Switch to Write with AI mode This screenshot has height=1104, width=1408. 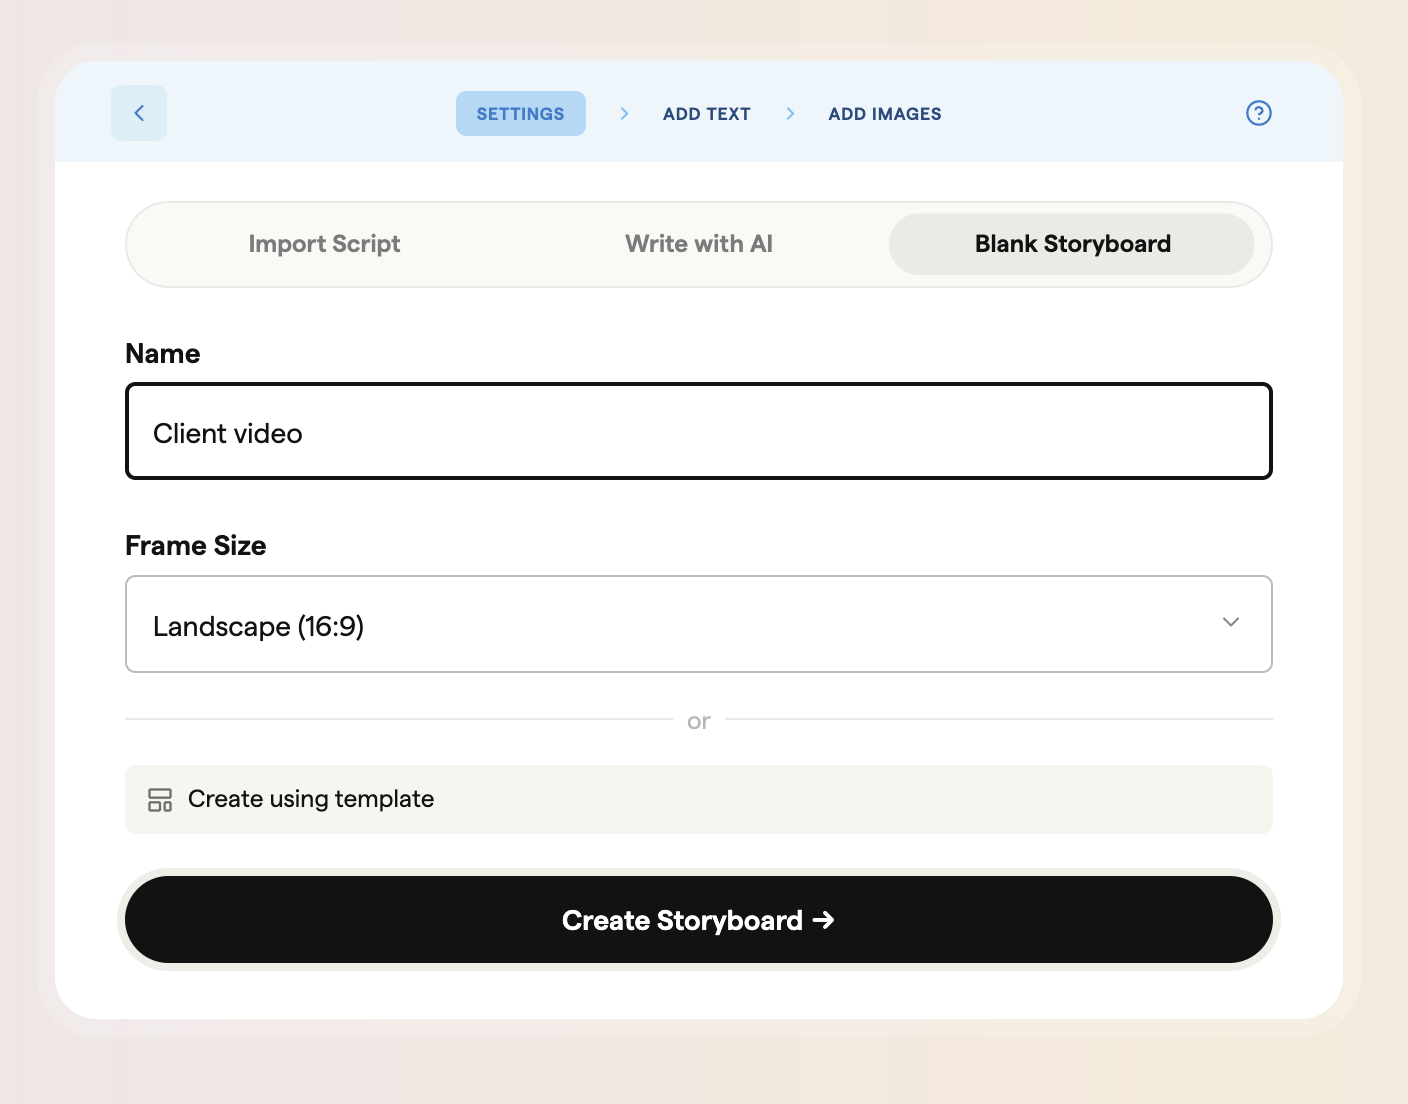[x=698, y=244]
